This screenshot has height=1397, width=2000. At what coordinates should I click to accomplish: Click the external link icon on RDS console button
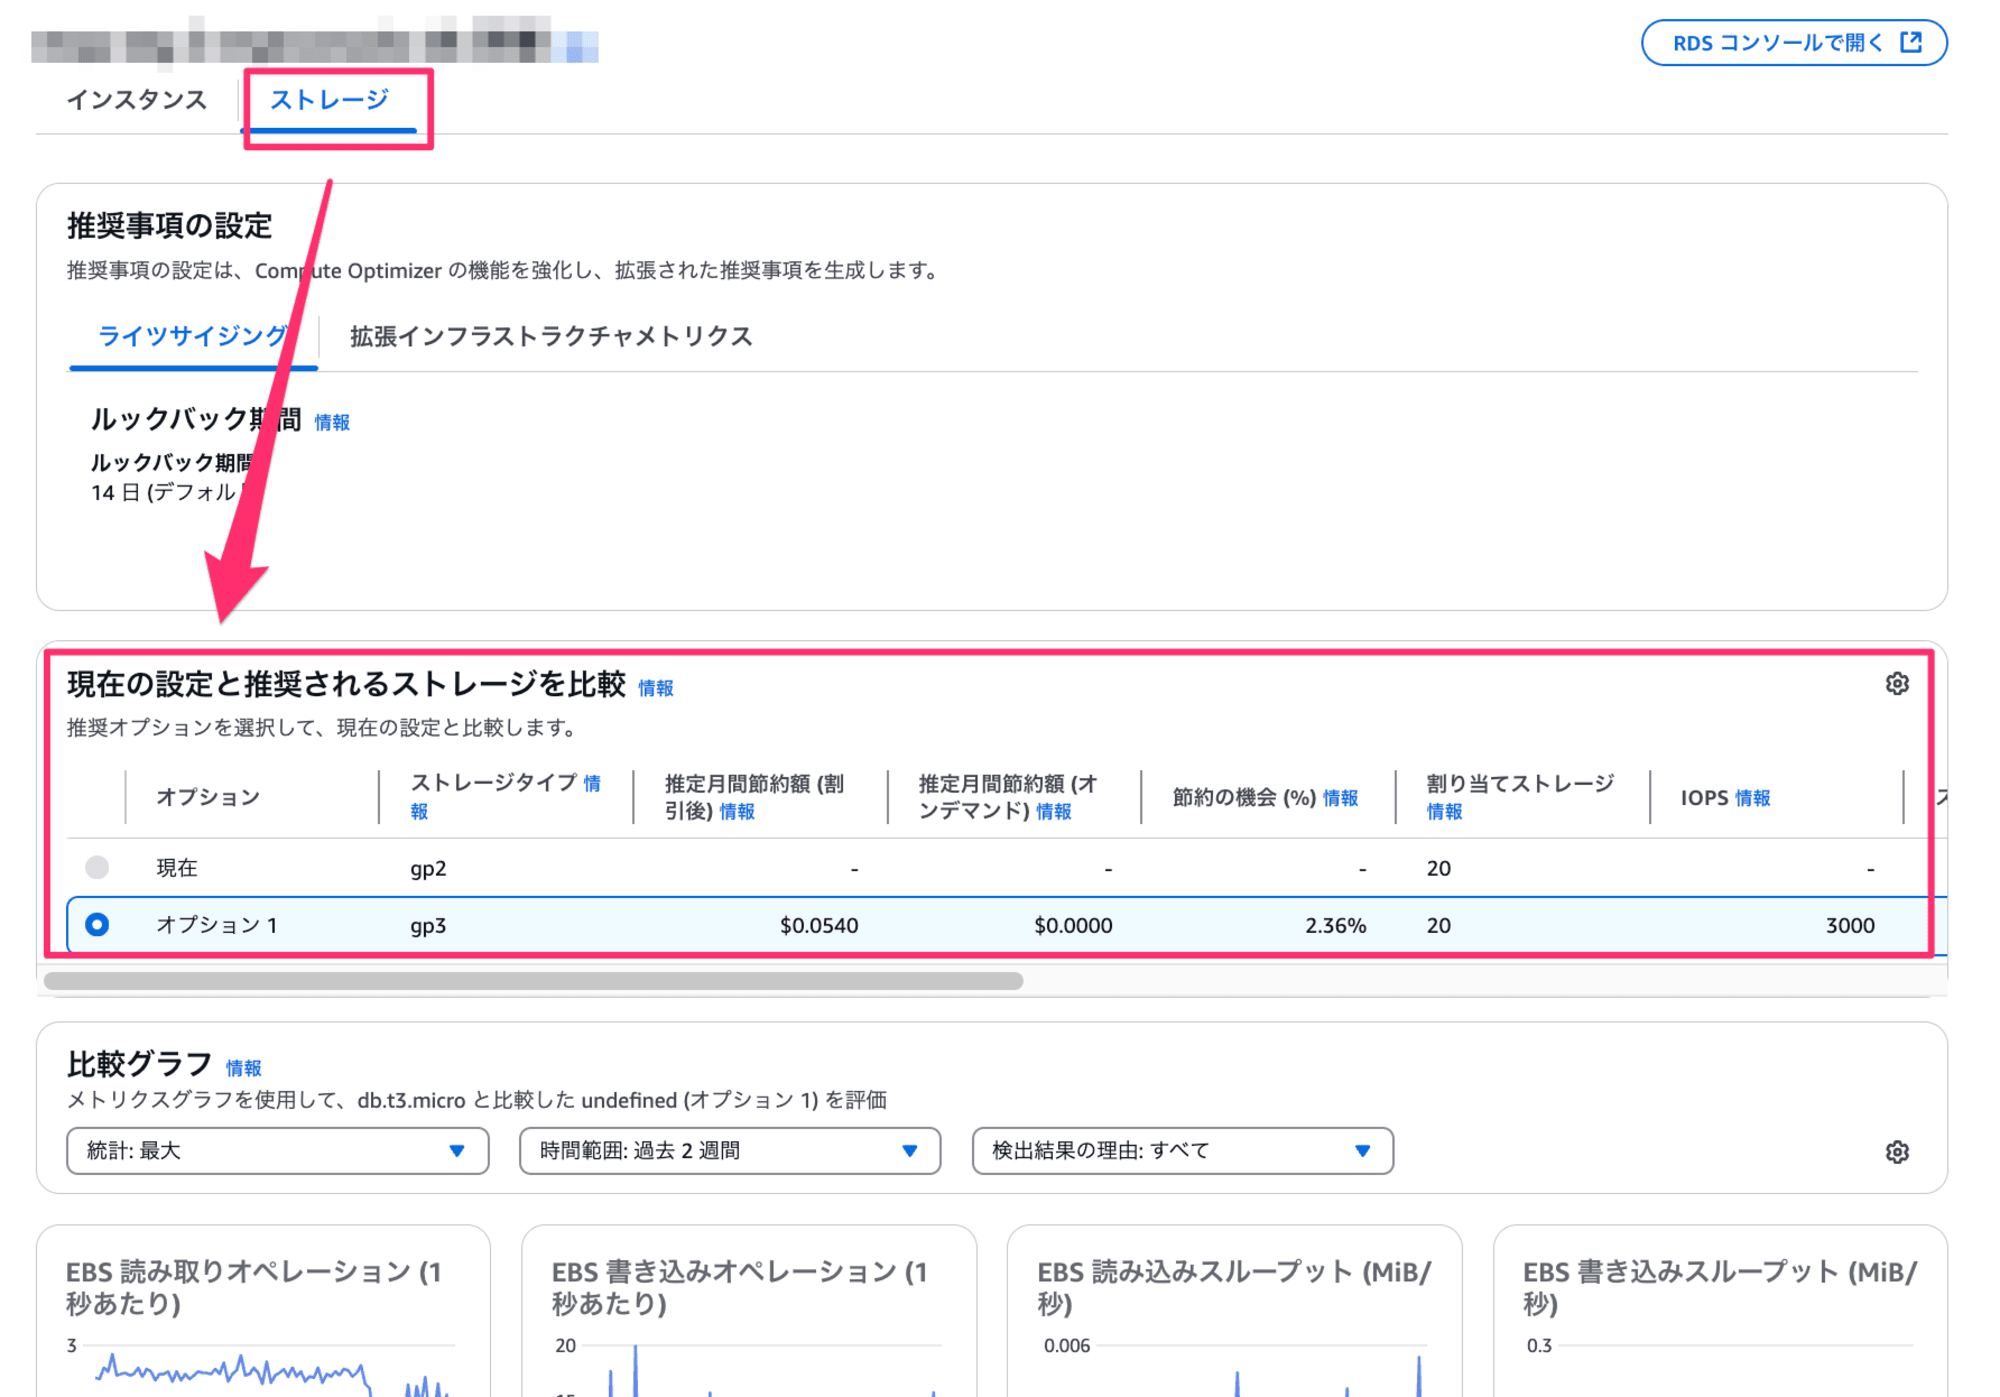[1910, 42]
